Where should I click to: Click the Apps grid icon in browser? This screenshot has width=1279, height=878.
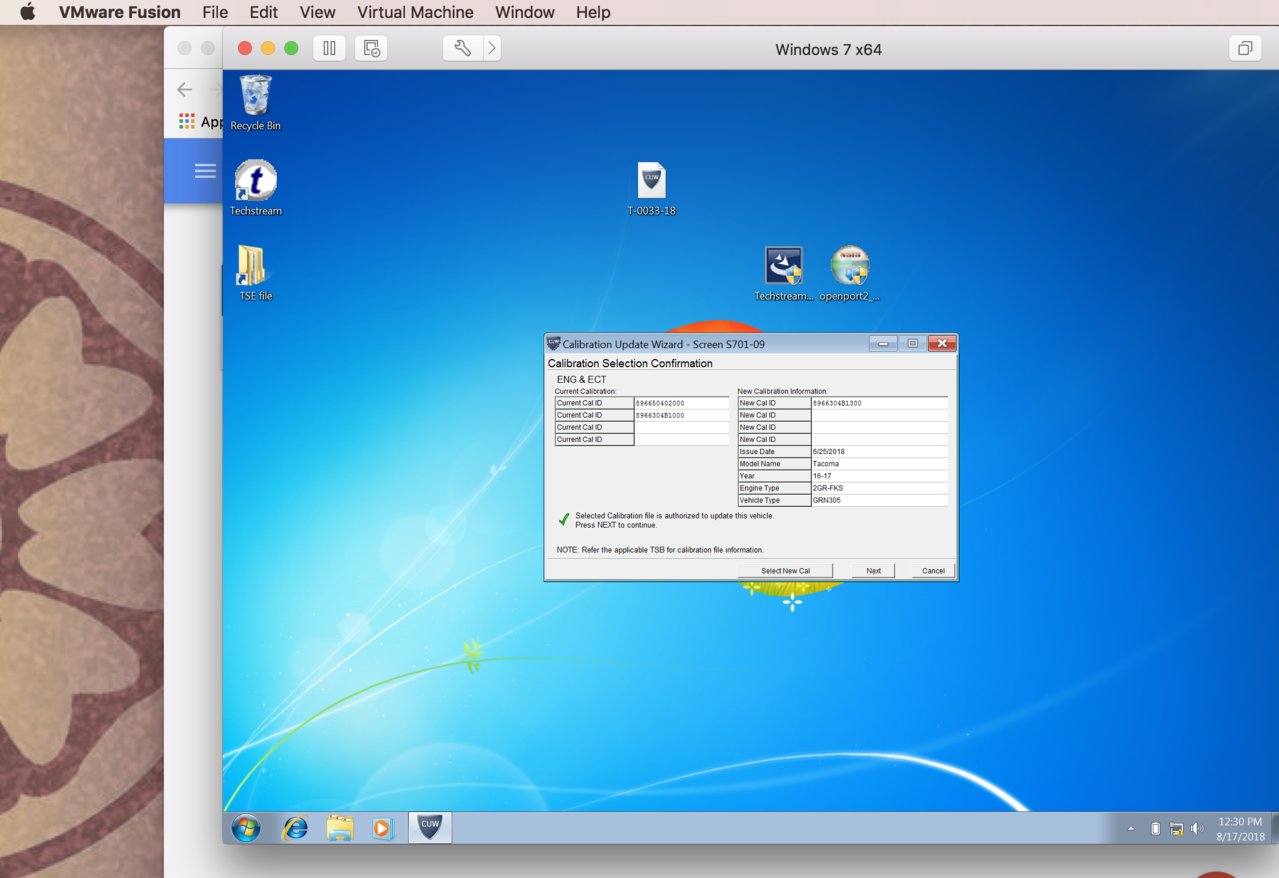point(187,121)
